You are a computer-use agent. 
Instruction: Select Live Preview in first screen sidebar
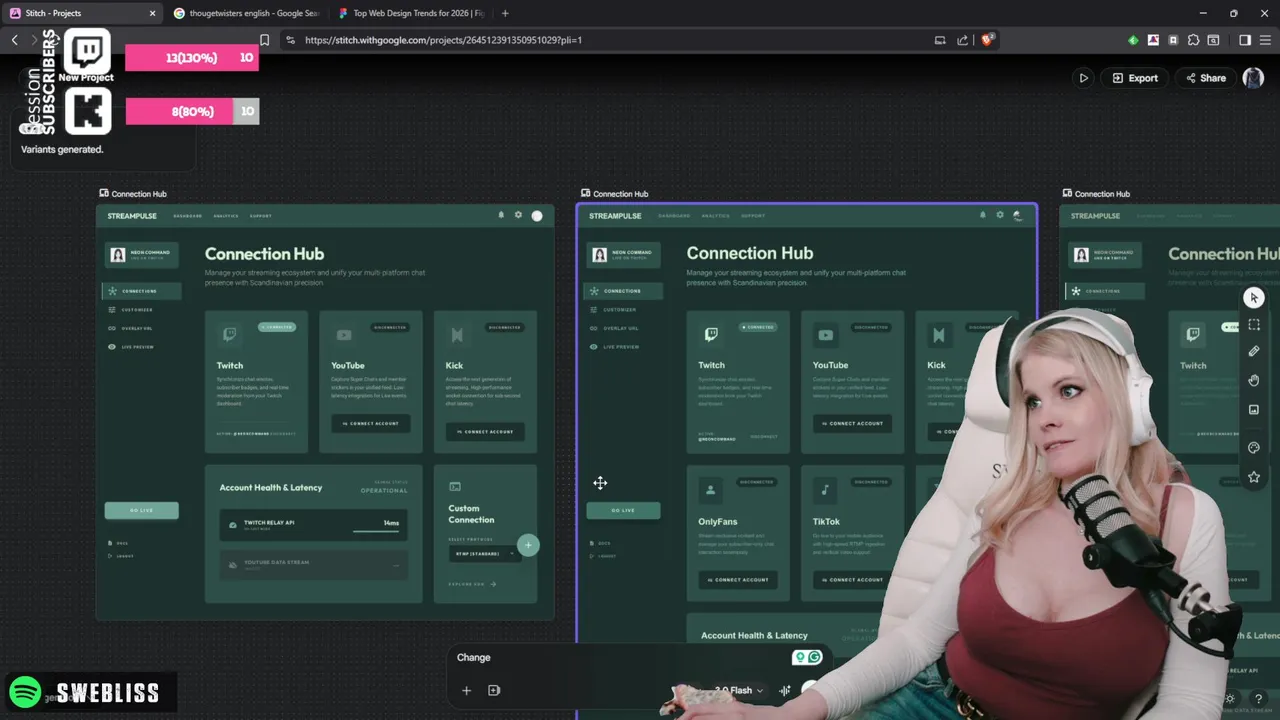point(131,347)
